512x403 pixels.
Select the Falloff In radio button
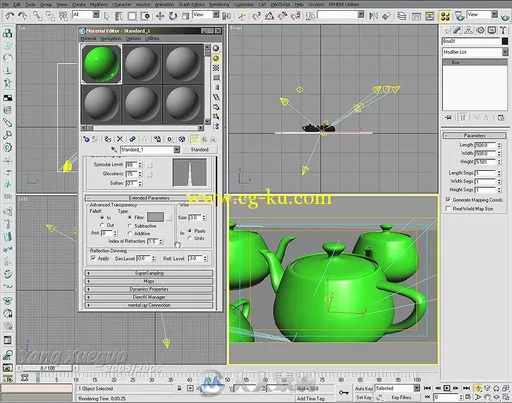[102, 217]
